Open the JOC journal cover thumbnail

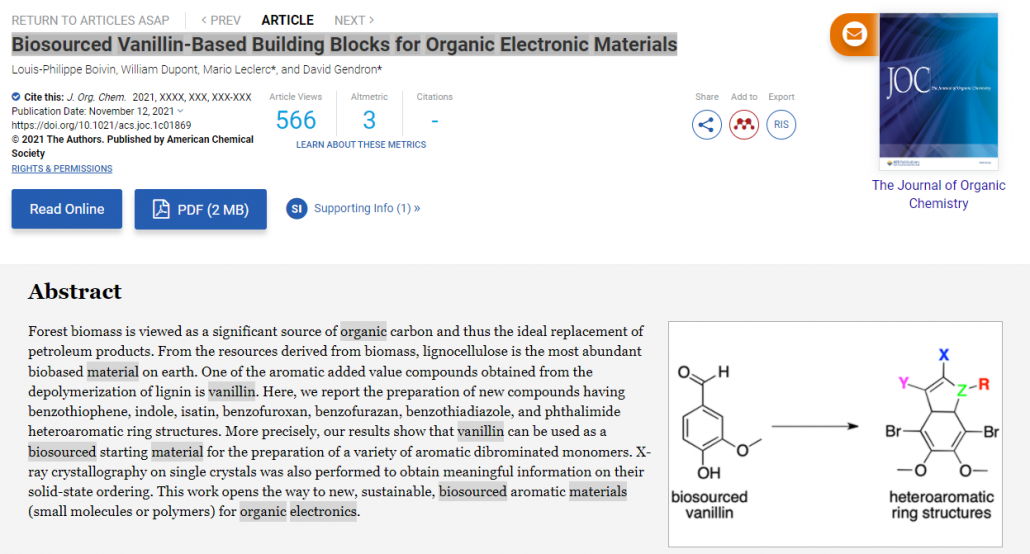[938, 91]
